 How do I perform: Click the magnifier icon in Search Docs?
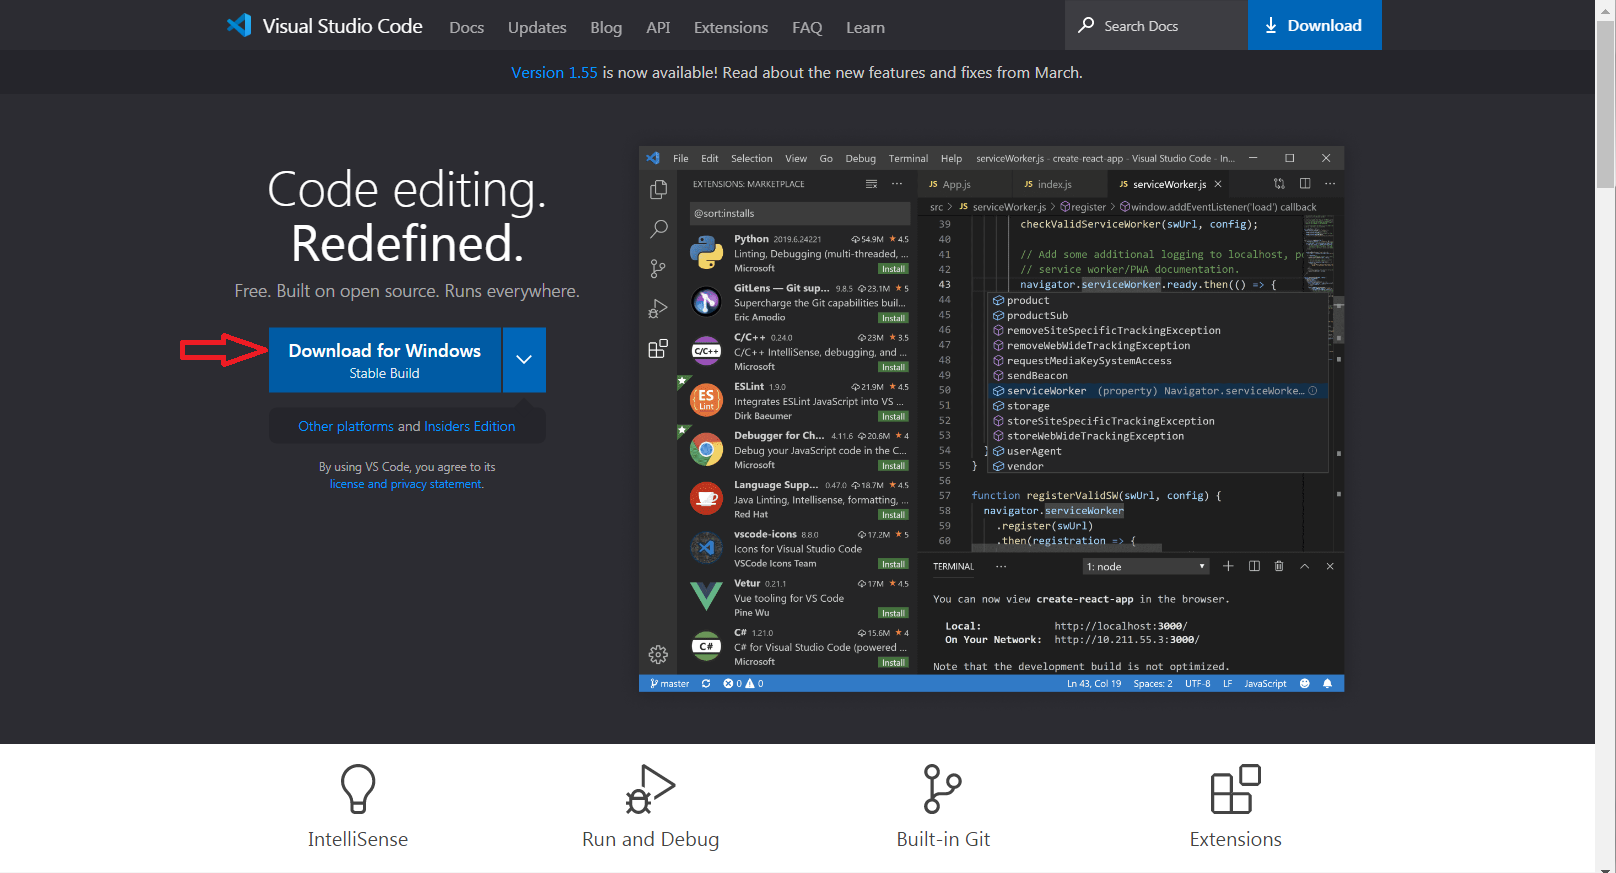point(1086,25)
